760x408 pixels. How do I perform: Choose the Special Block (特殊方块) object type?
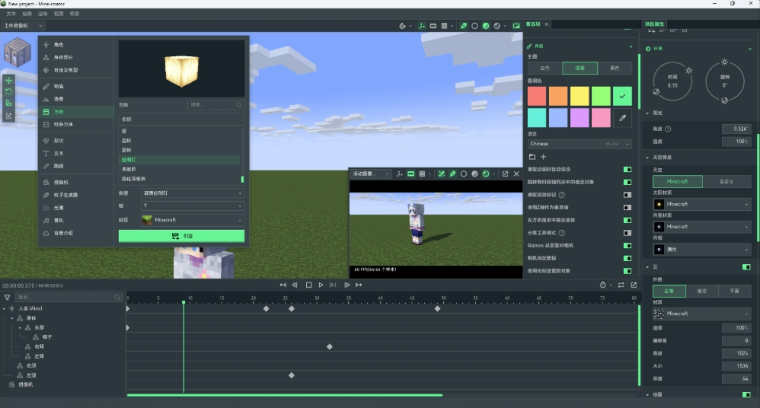(x=76, y=125)
